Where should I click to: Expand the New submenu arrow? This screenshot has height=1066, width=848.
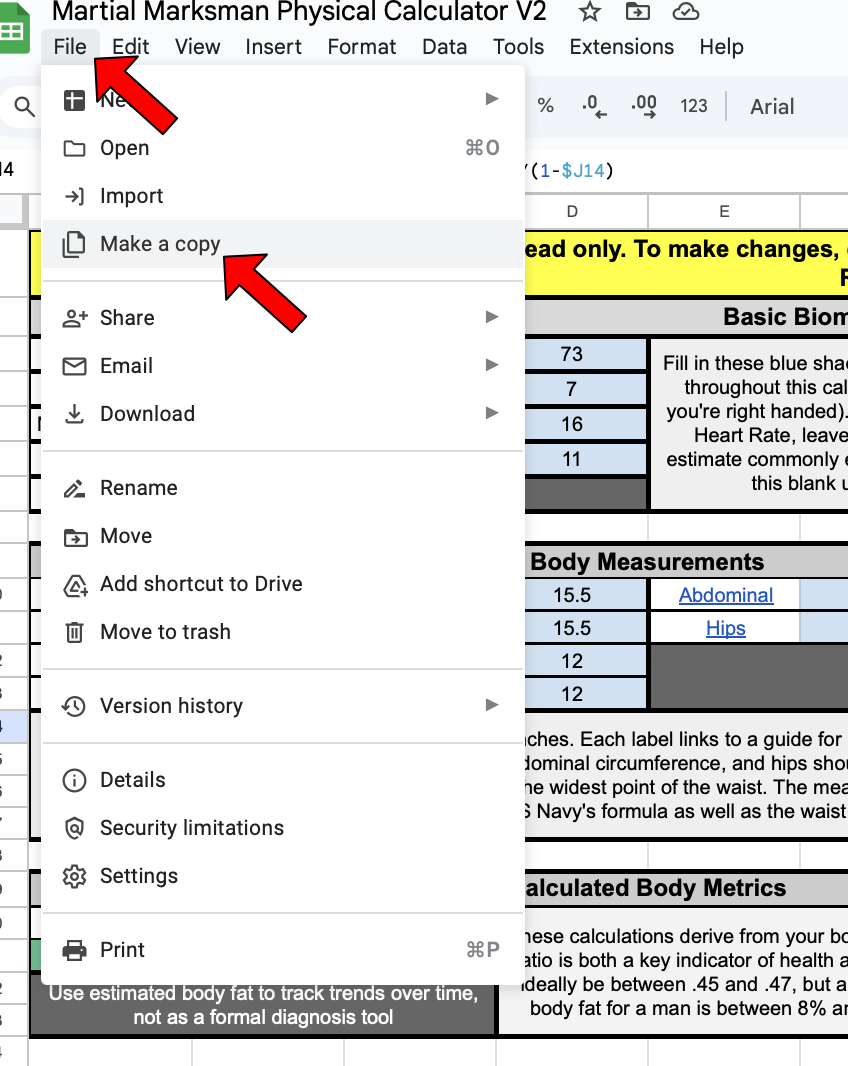(491, 99)
